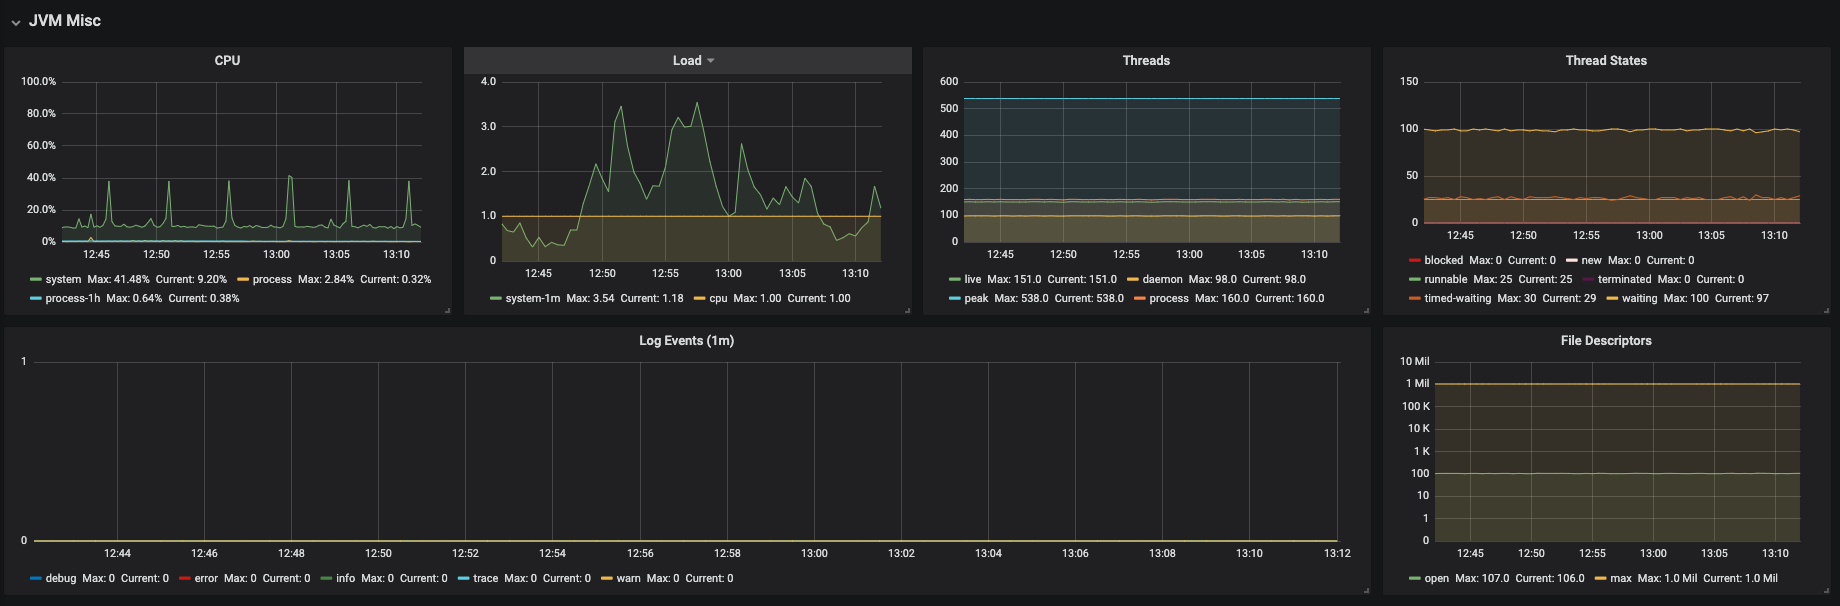
Task: Click the green system color swatch in CPU legend
Action: coord(36,280)
